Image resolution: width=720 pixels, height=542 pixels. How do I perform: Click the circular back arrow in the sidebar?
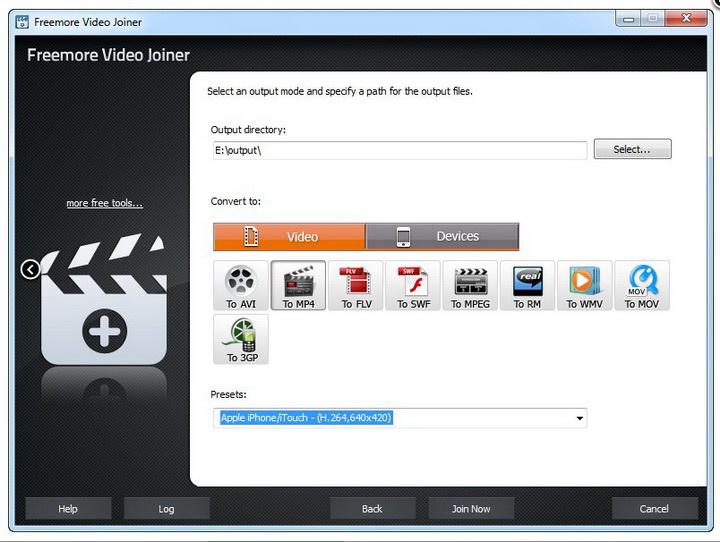click(x=31, y=269)
